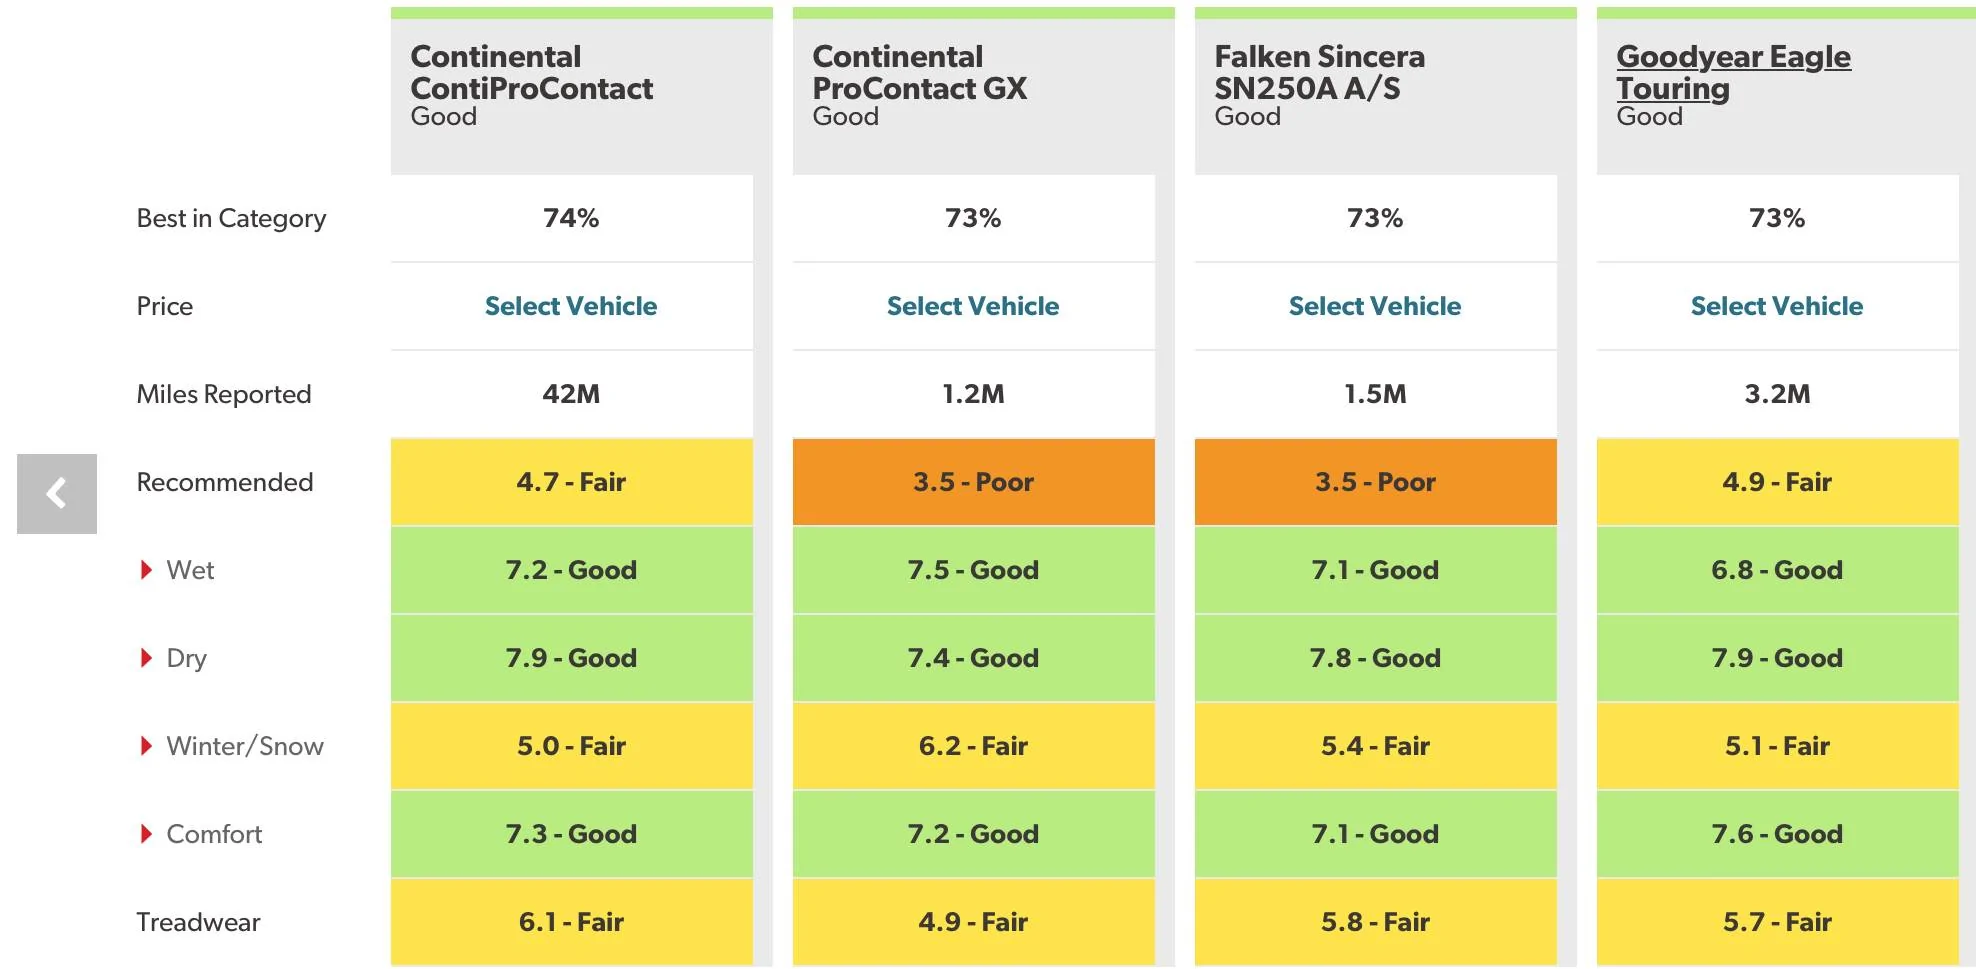Click the 7.5 - Good Wet rating cell

pos(973,570)
